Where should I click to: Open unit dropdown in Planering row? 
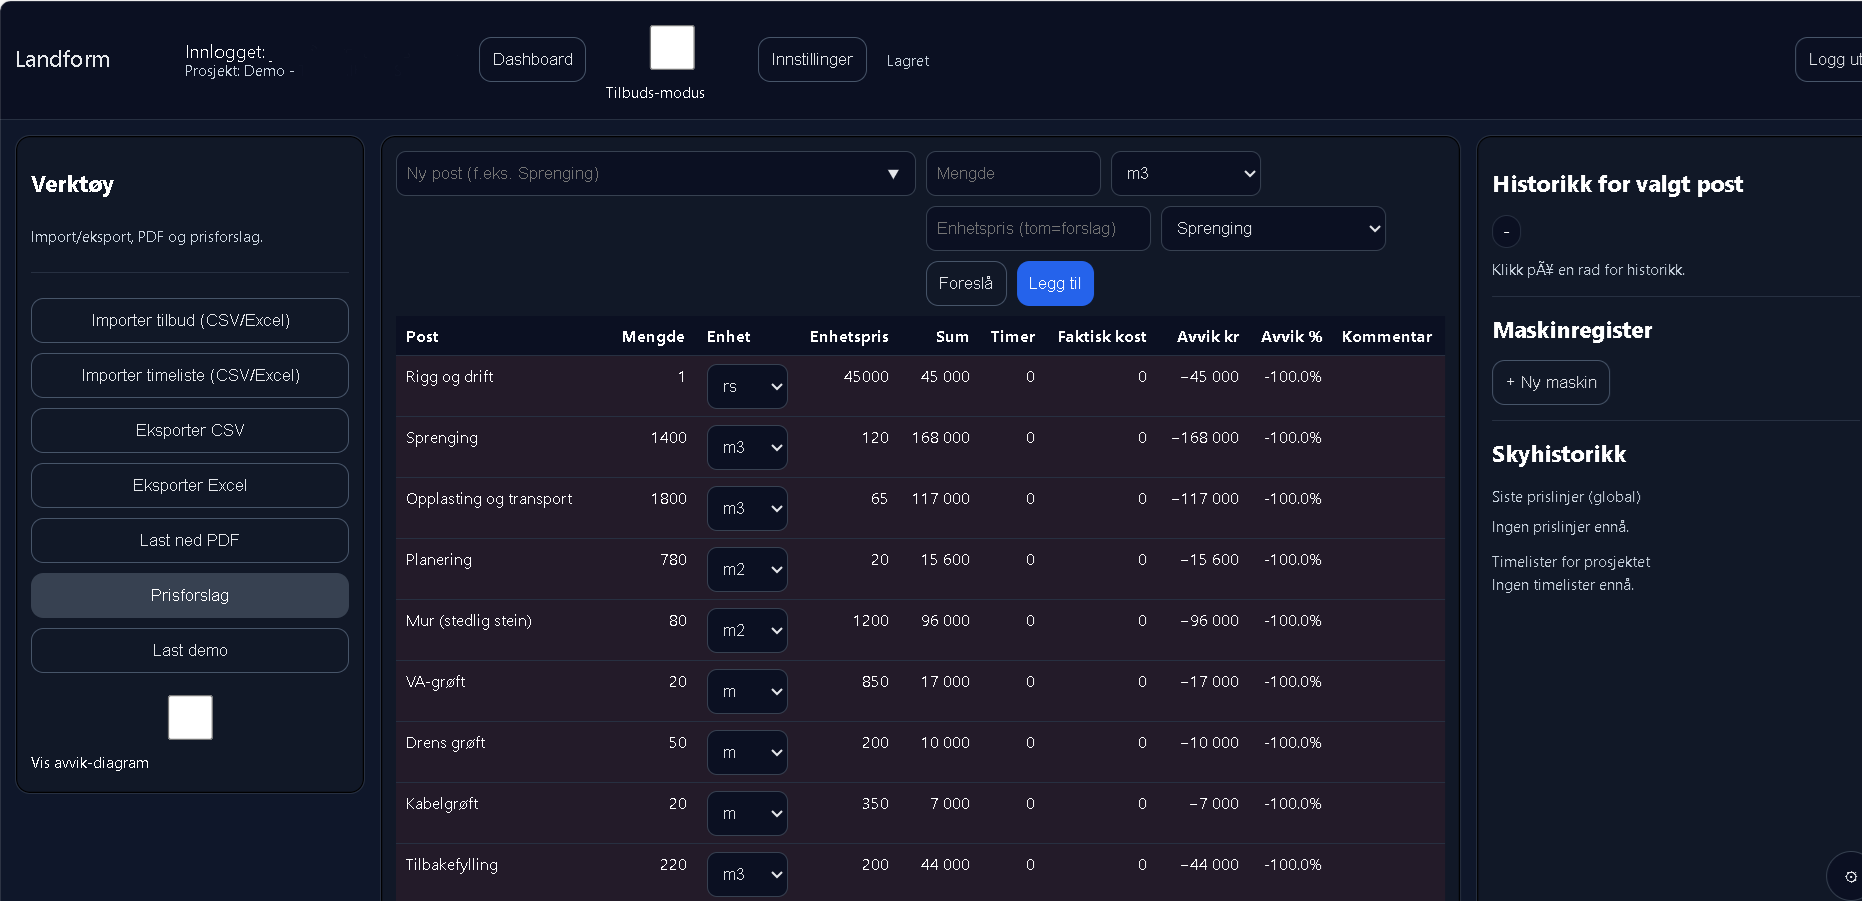pos(746,570)
